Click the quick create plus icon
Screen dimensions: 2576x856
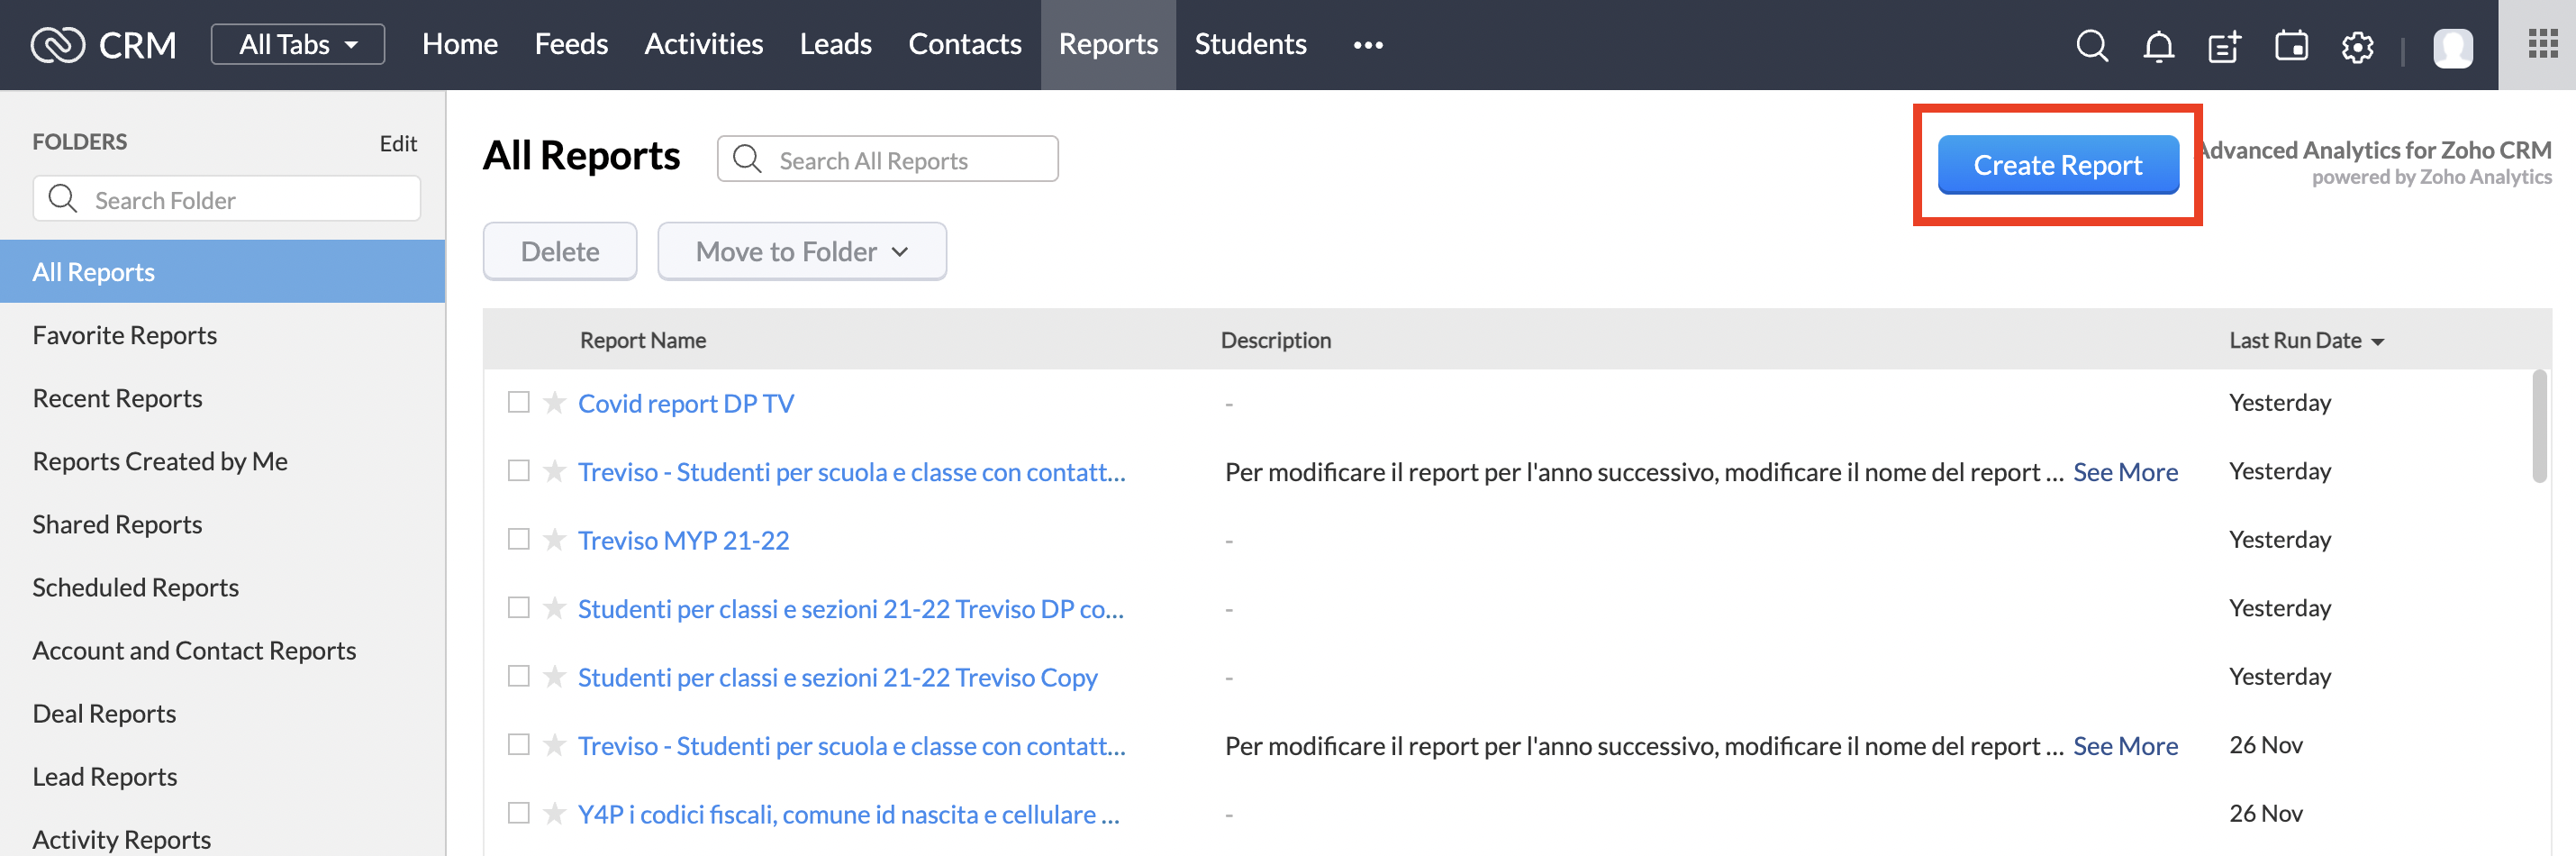2224,46
